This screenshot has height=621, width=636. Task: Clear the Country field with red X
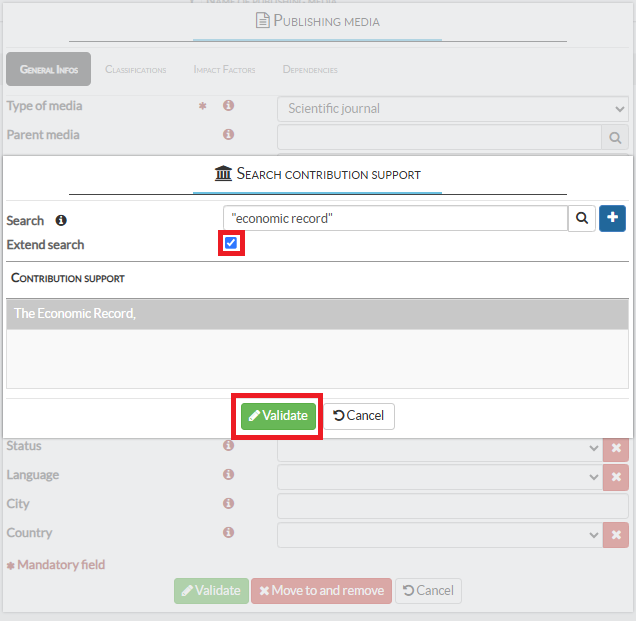(x=616, y=535)
